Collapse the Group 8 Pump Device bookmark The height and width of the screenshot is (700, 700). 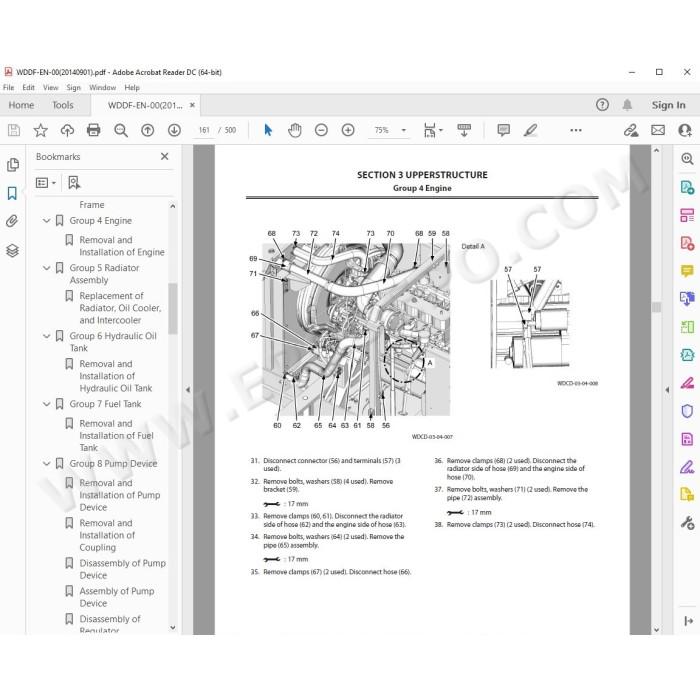(46, 463)
